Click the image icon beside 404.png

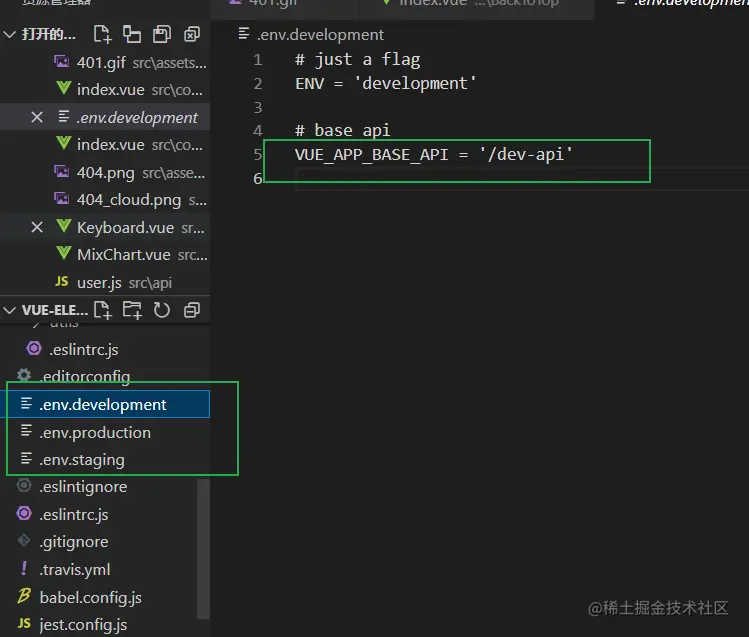click(62, 171)
